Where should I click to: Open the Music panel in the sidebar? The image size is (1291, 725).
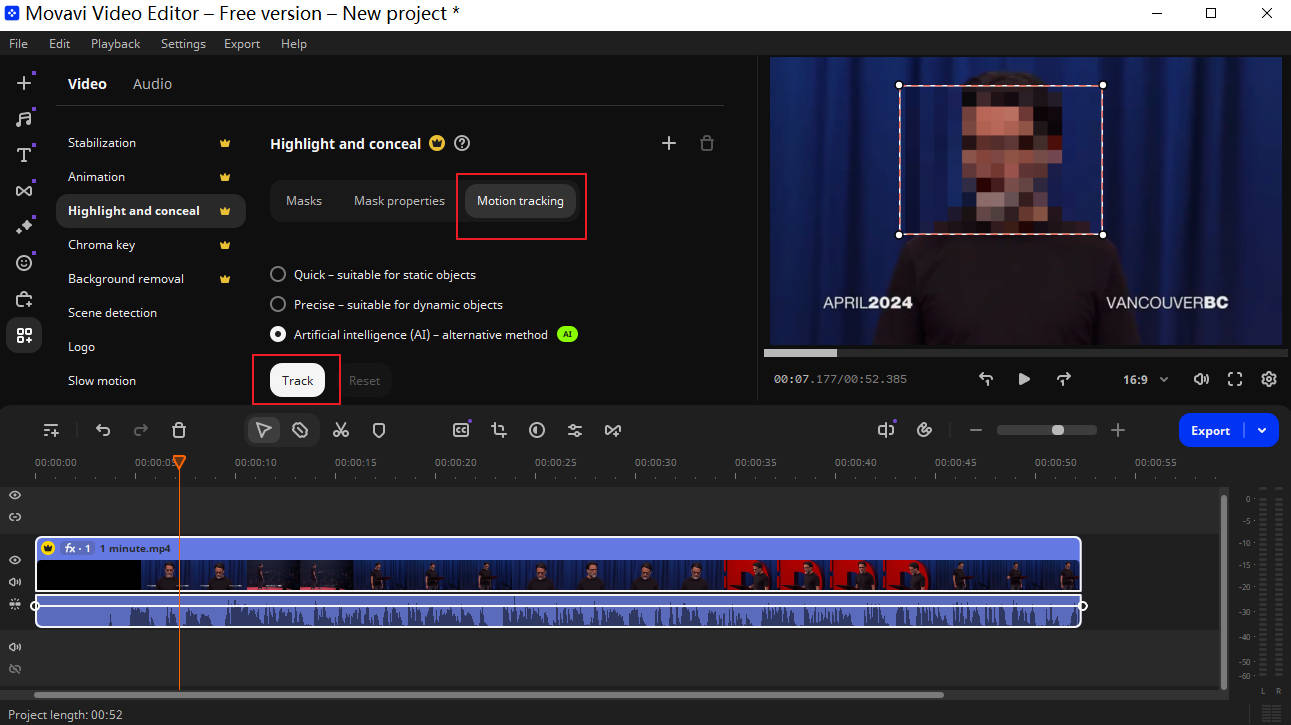[x=24, y=118]
